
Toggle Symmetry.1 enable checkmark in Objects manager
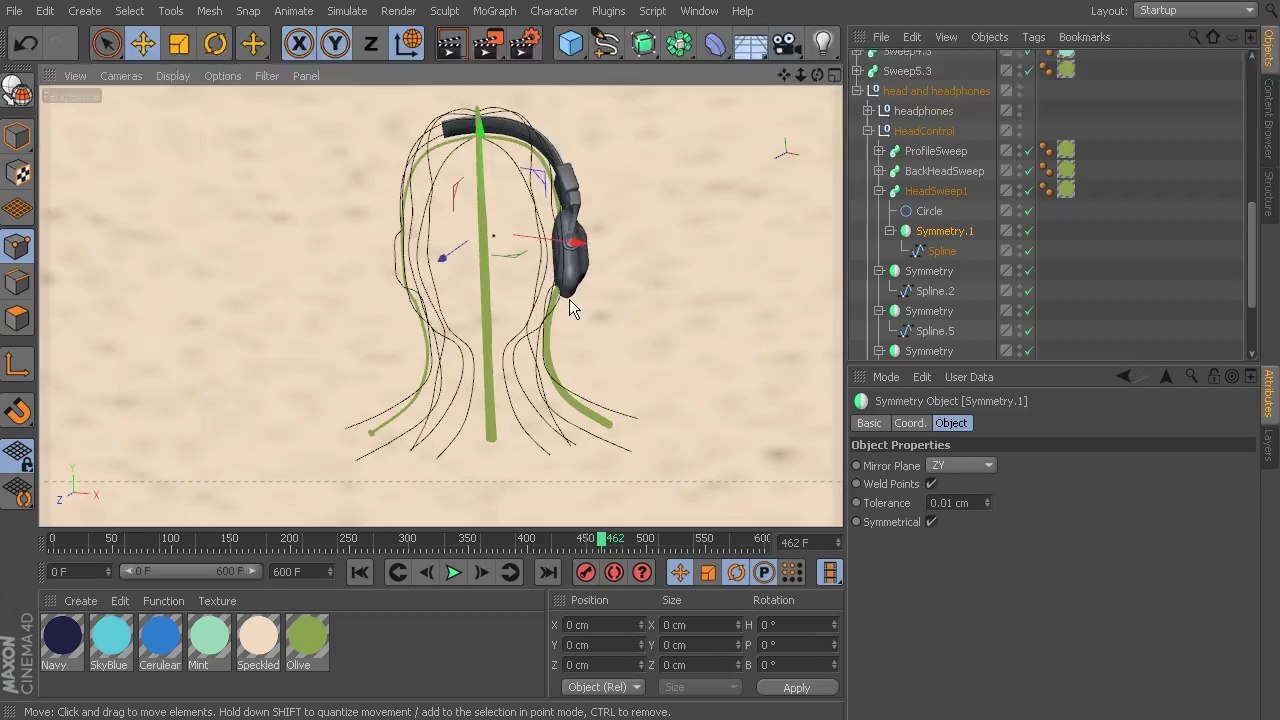[x=1028, y=231]
